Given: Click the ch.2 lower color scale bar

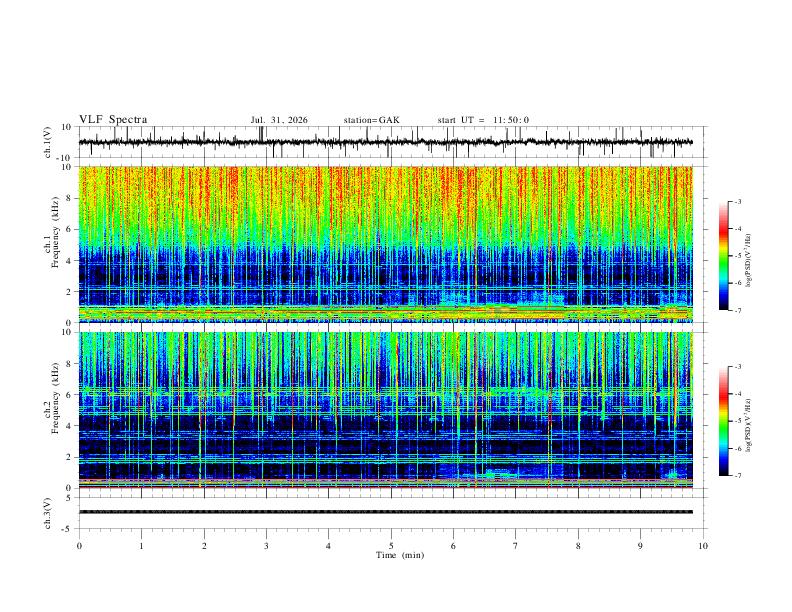Looking at the screenshot, I should tap(724, 421).
